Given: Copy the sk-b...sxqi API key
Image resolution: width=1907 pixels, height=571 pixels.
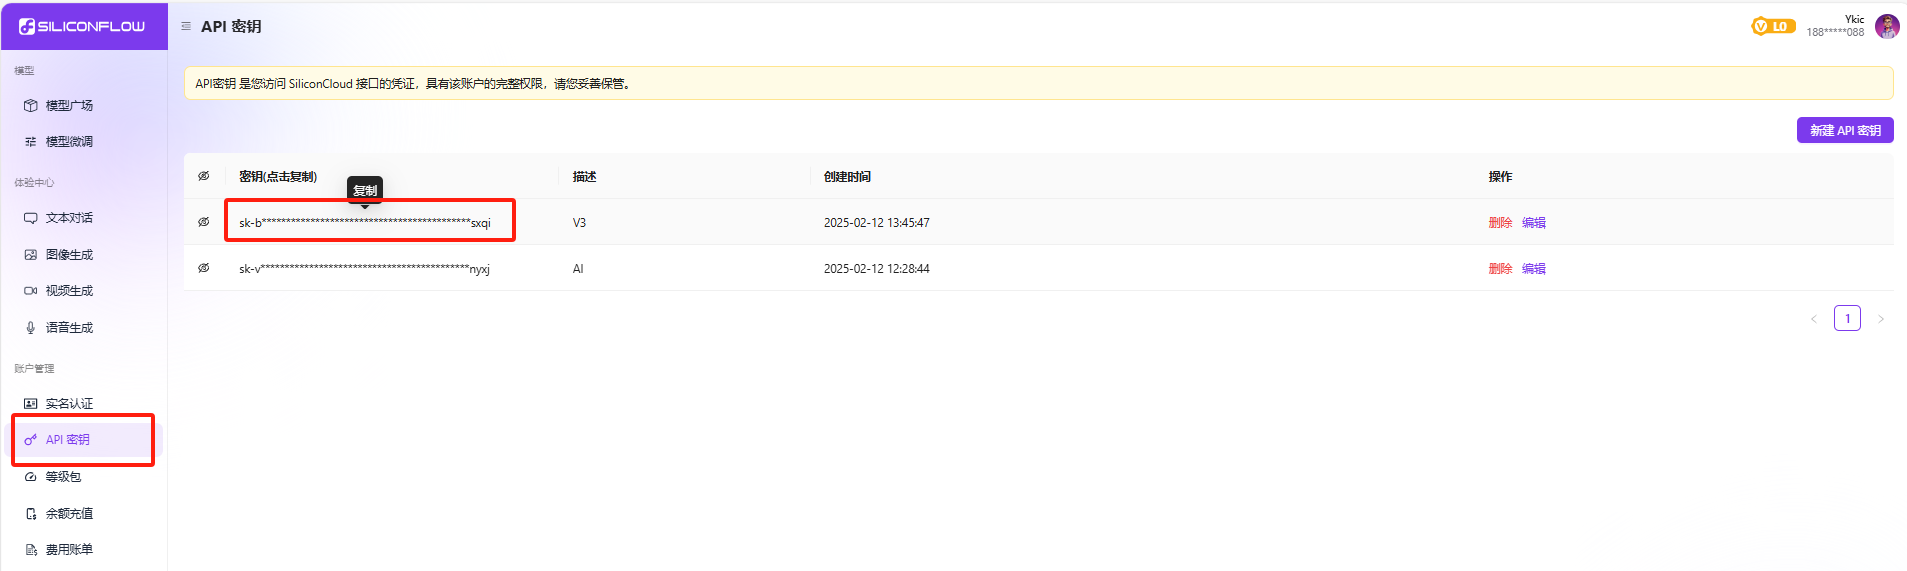Looking at the screenshot, I should click(x=365, y=223).
